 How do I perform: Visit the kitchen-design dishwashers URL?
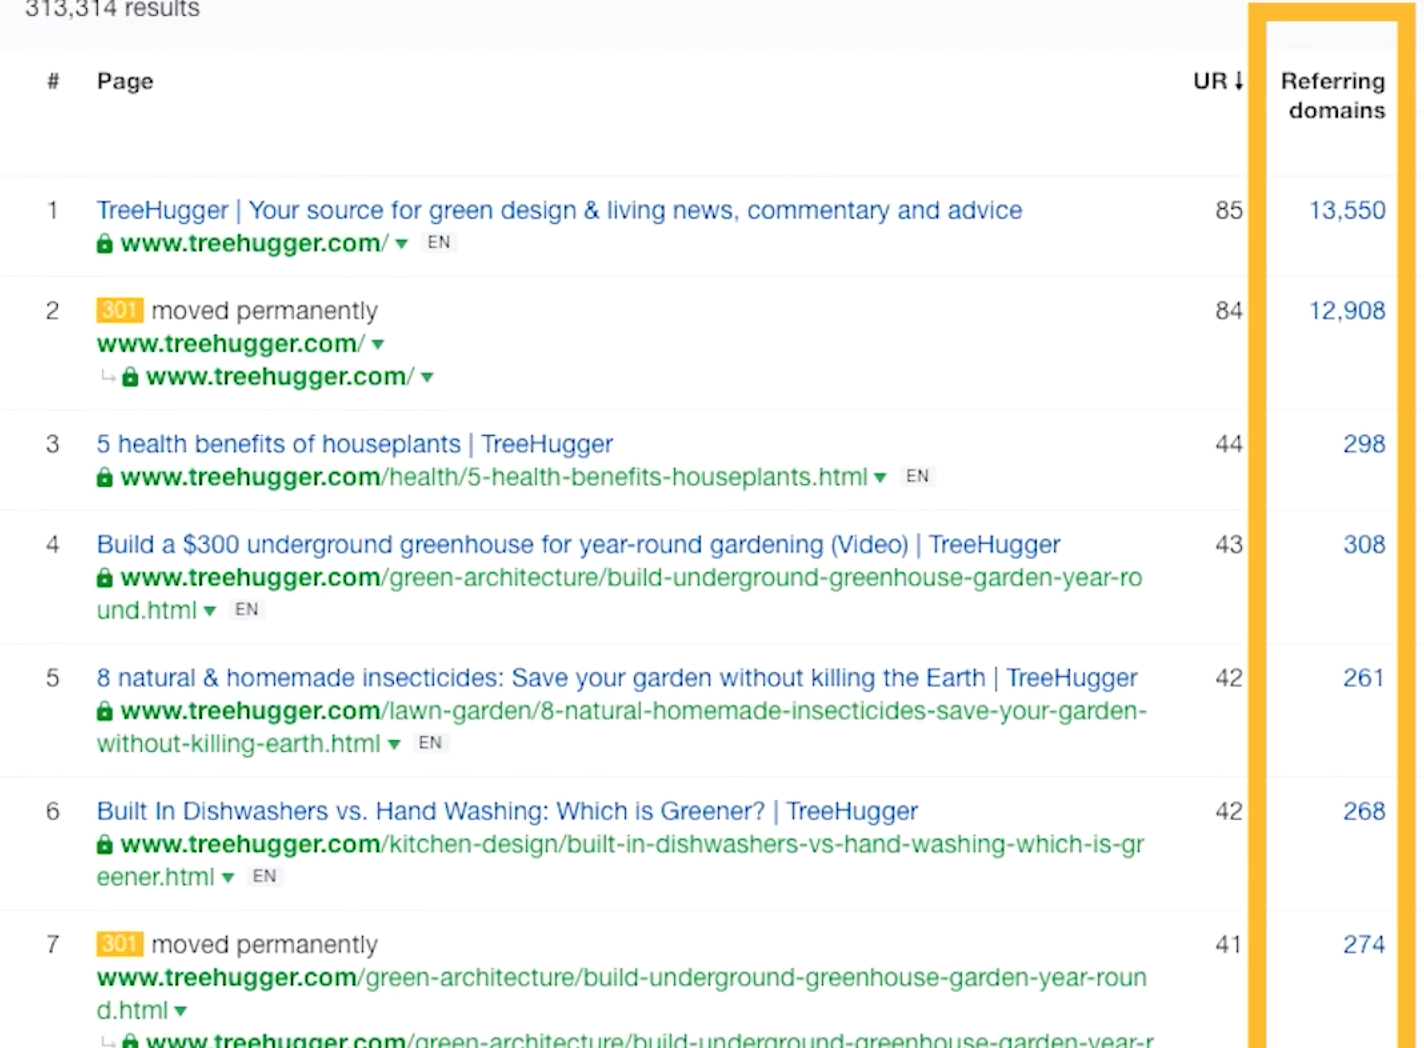pyautogui.click(x=621, y=861)
